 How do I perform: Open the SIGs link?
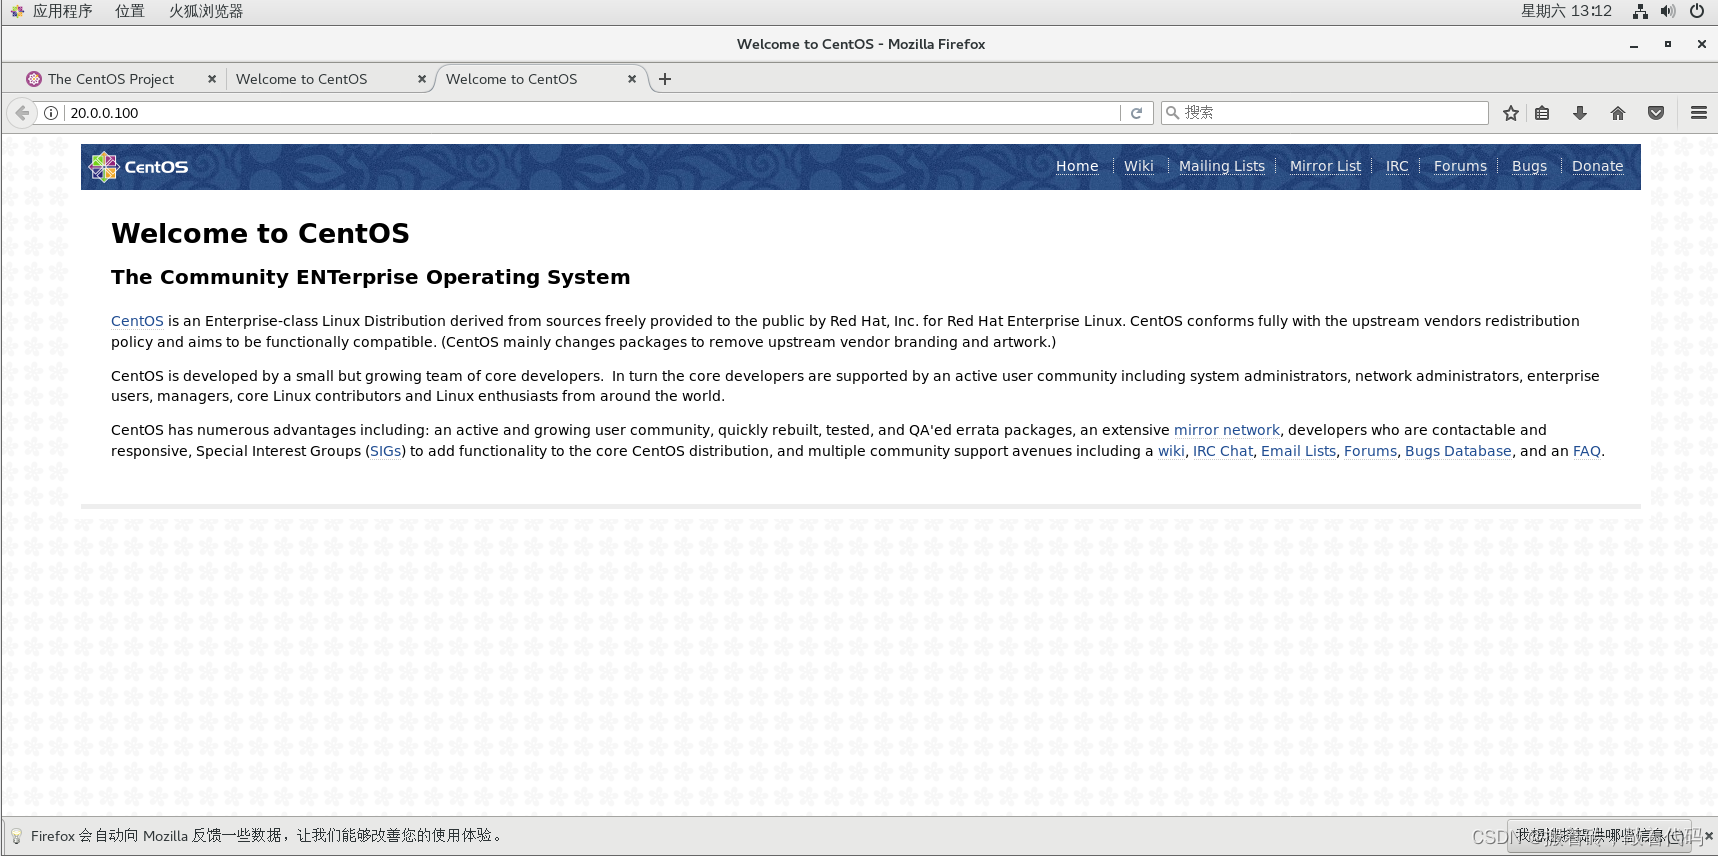coord(386,451)
